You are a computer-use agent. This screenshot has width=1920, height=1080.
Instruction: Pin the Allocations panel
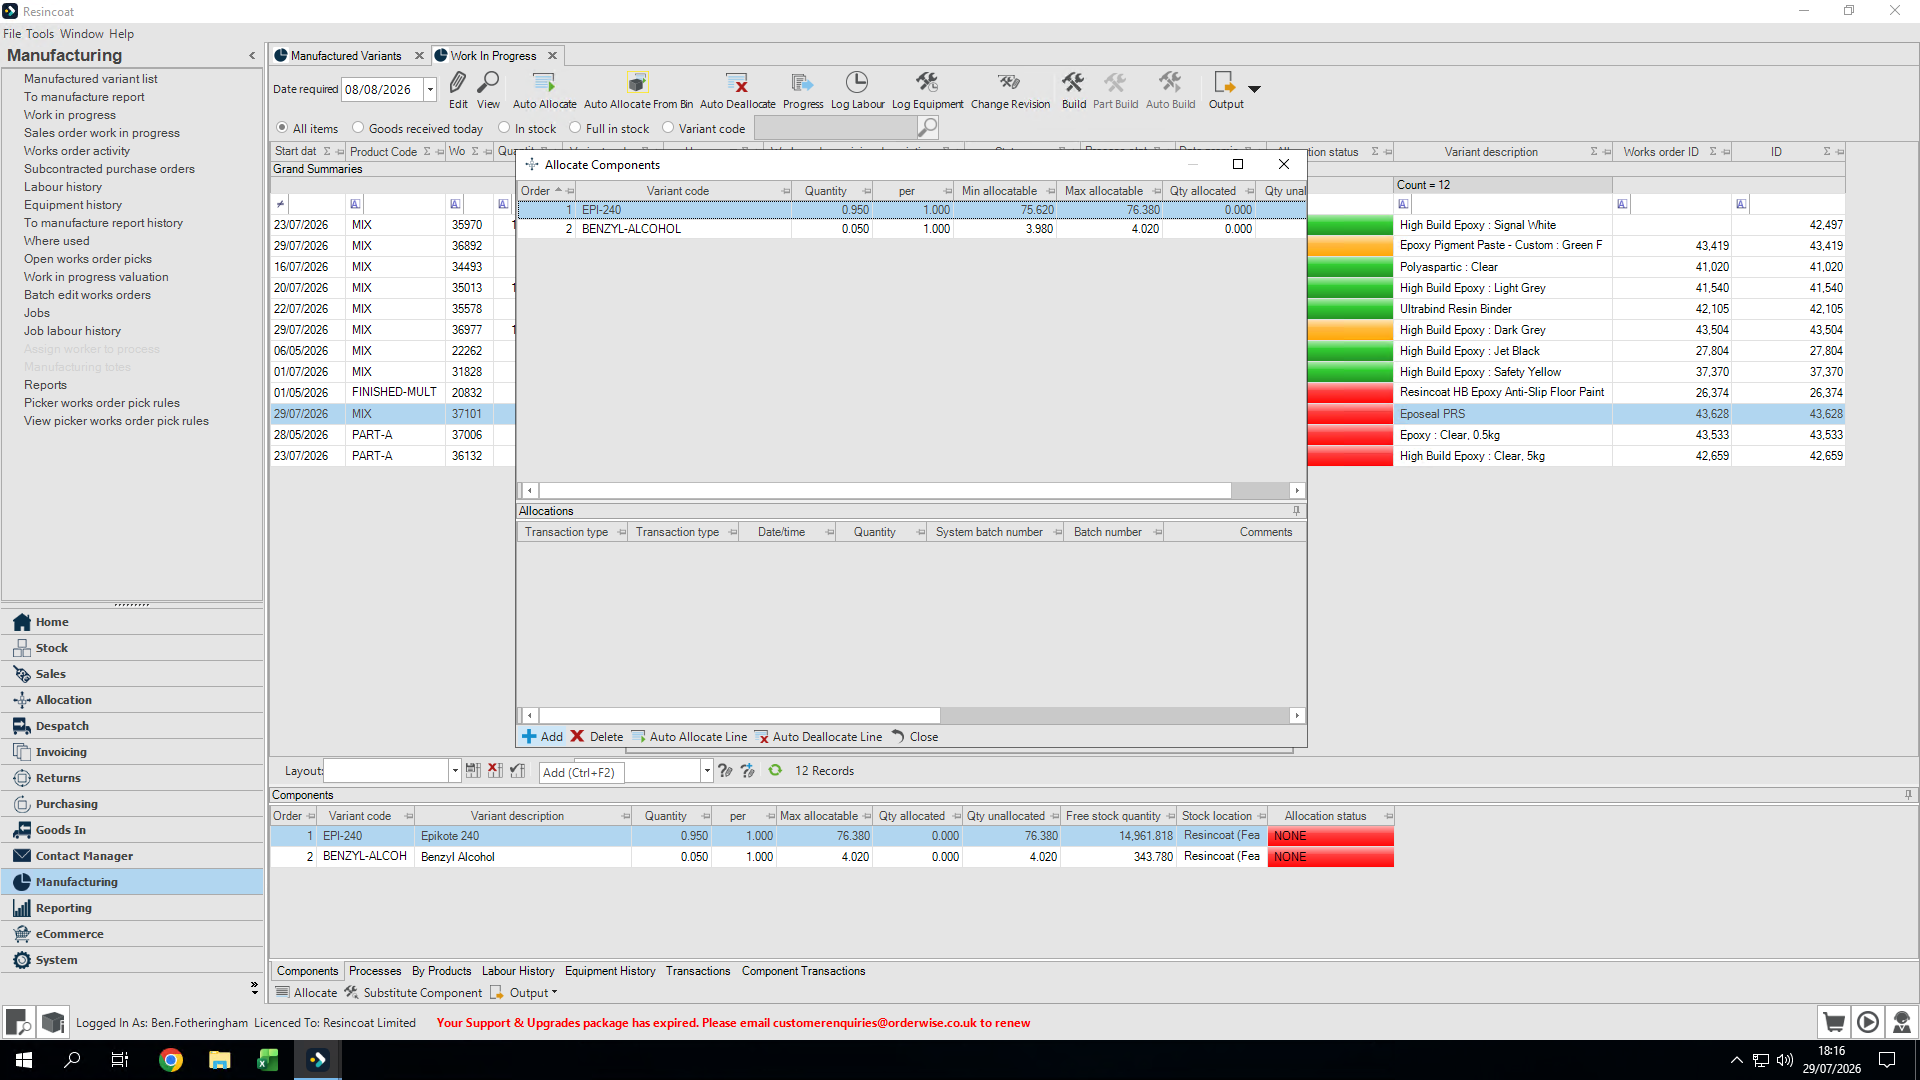[1296, 510]
